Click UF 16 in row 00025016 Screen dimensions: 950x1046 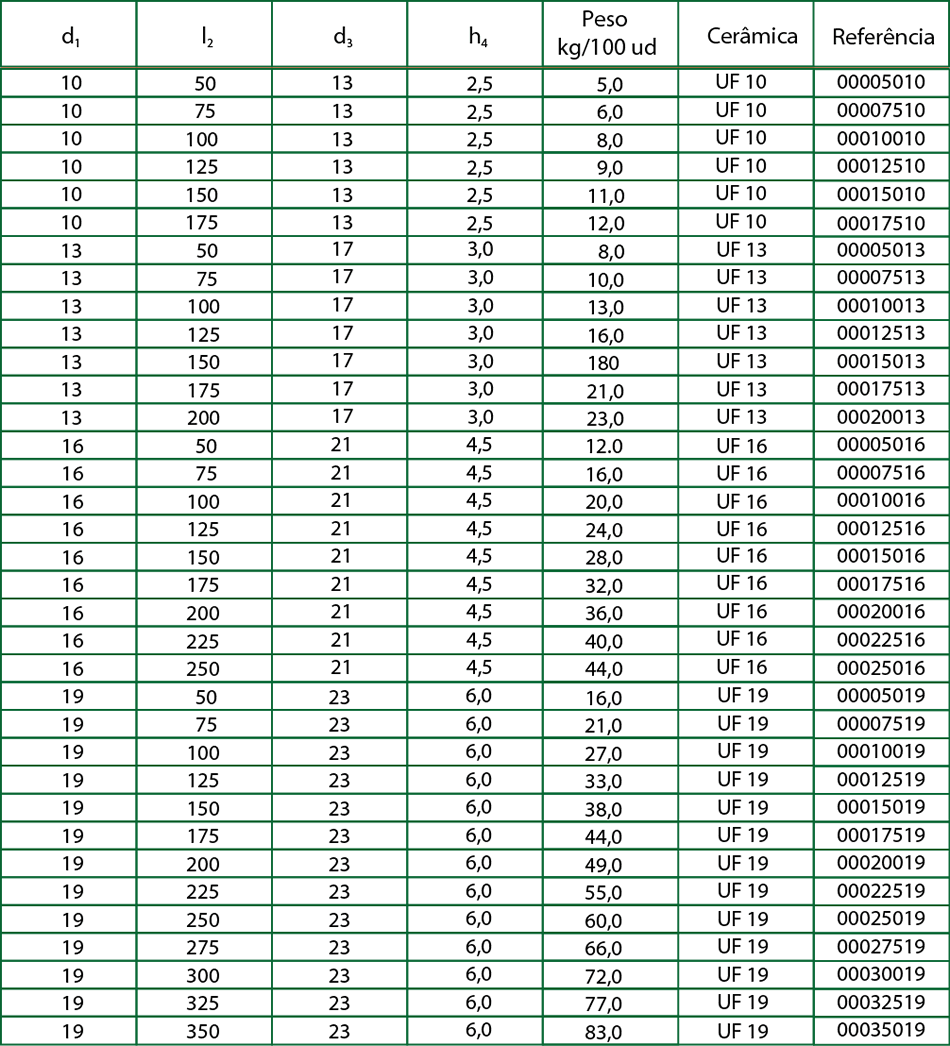coord(742,667)
